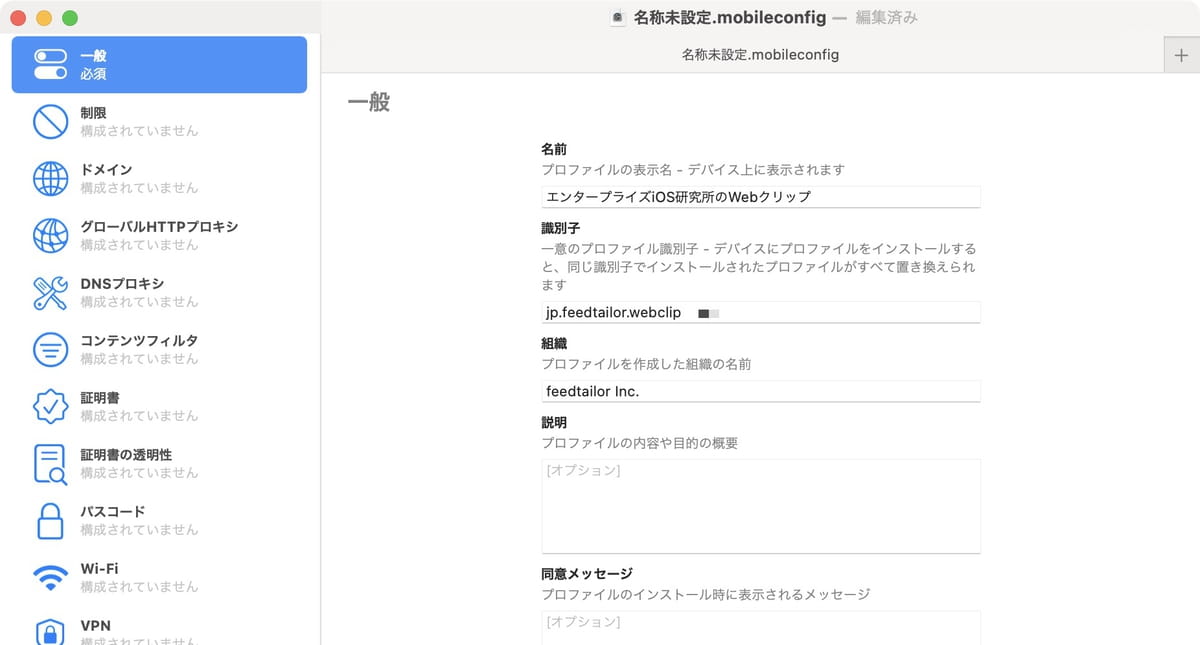The width and height of the screenshot is (1200, 645).
Task: Pick the DNSプロキシ label in sidebar
Action: (x=122, y=284)
